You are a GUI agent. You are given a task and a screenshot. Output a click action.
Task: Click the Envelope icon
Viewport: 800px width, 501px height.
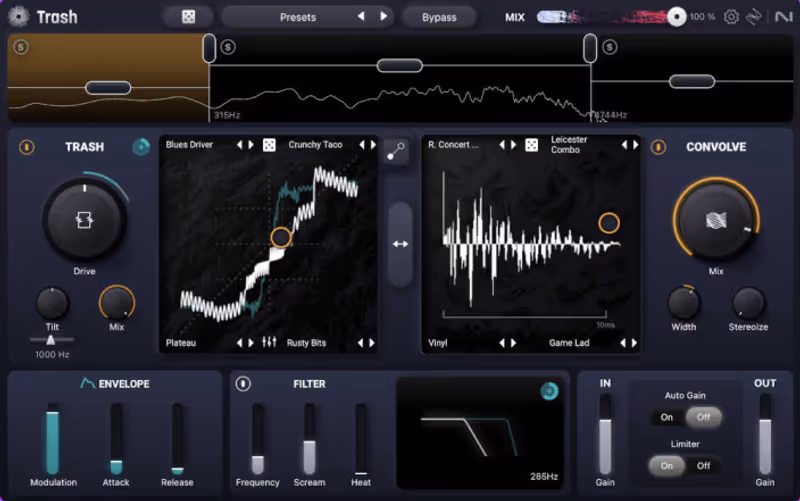tap(87, 383)
